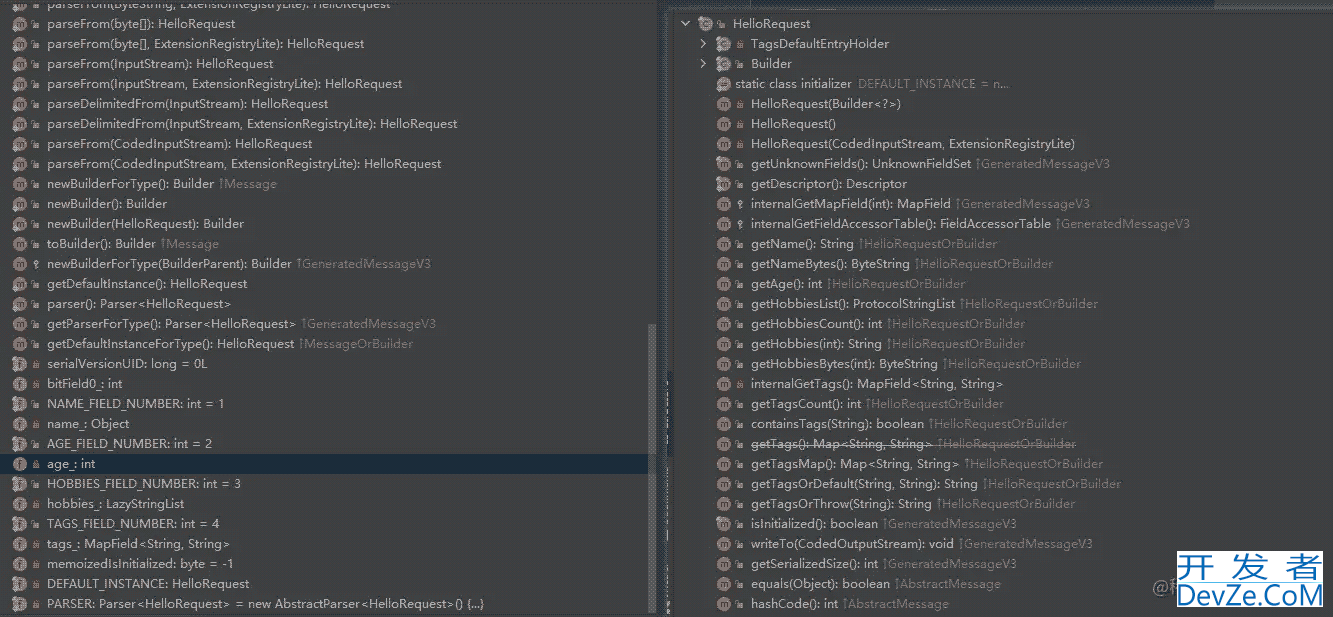1333x617 pixels.
Task: Select getHobbiesCount(): int
Action: point(817,323)
